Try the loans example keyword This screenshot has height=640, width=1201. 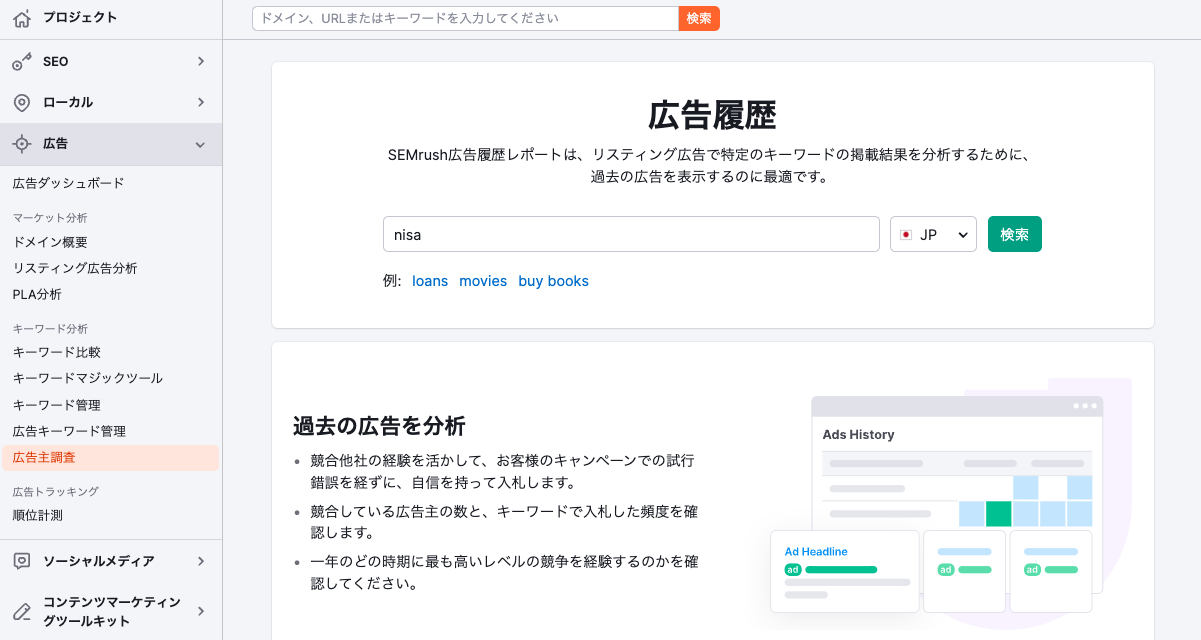430,281
